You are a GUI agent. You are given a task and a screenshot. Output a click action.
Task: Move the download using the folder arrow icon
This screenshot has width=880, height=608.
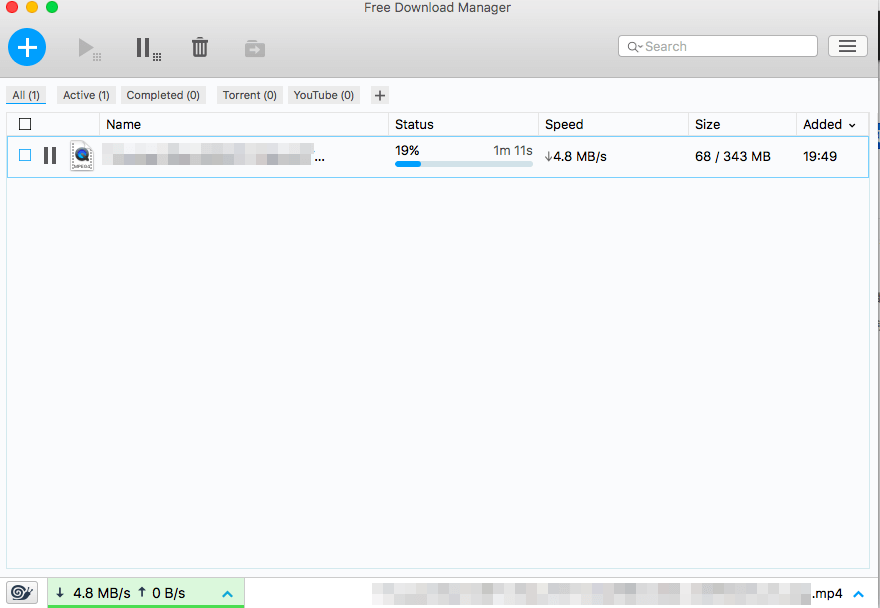point(255,48)
